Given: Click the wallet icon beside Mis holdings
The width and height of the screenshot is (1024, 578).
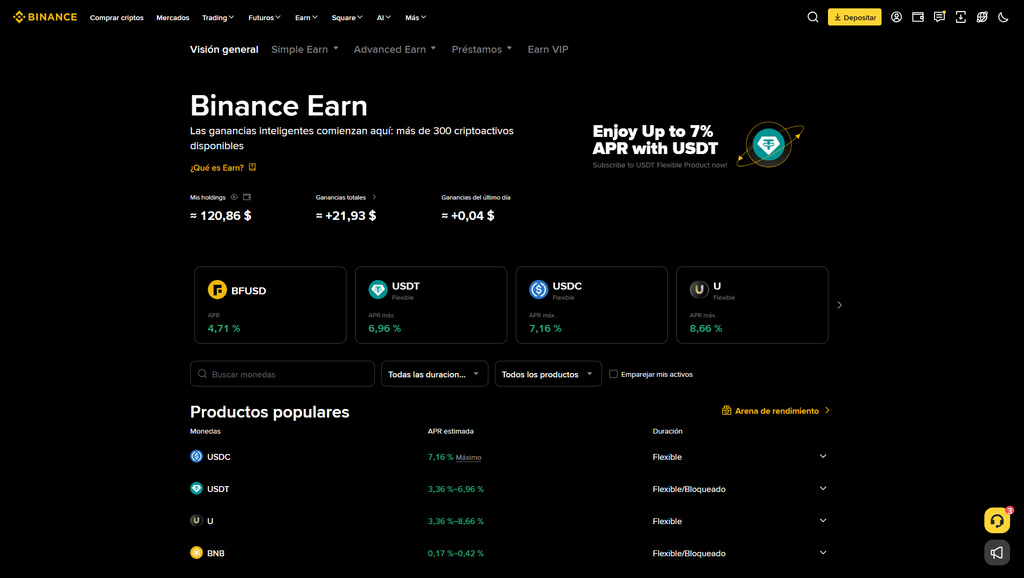Looking at the screenshot, I should pyautogui.click(x=247, y=197).
